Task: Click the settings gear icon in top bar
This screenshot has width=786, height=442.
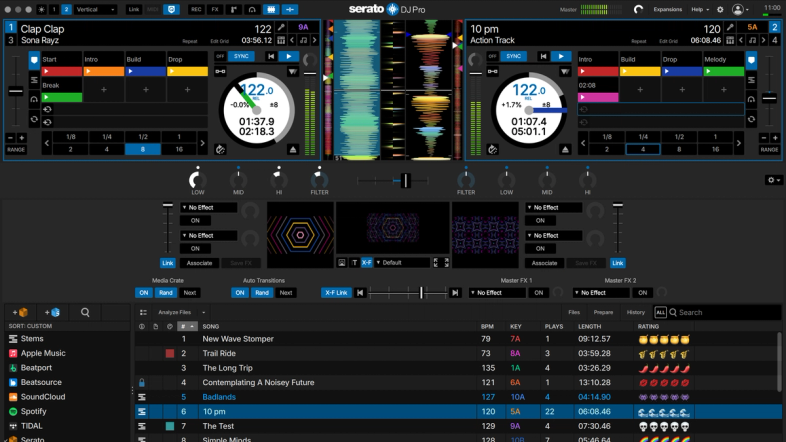Action: pyautogui.click(x=720, y=10)
